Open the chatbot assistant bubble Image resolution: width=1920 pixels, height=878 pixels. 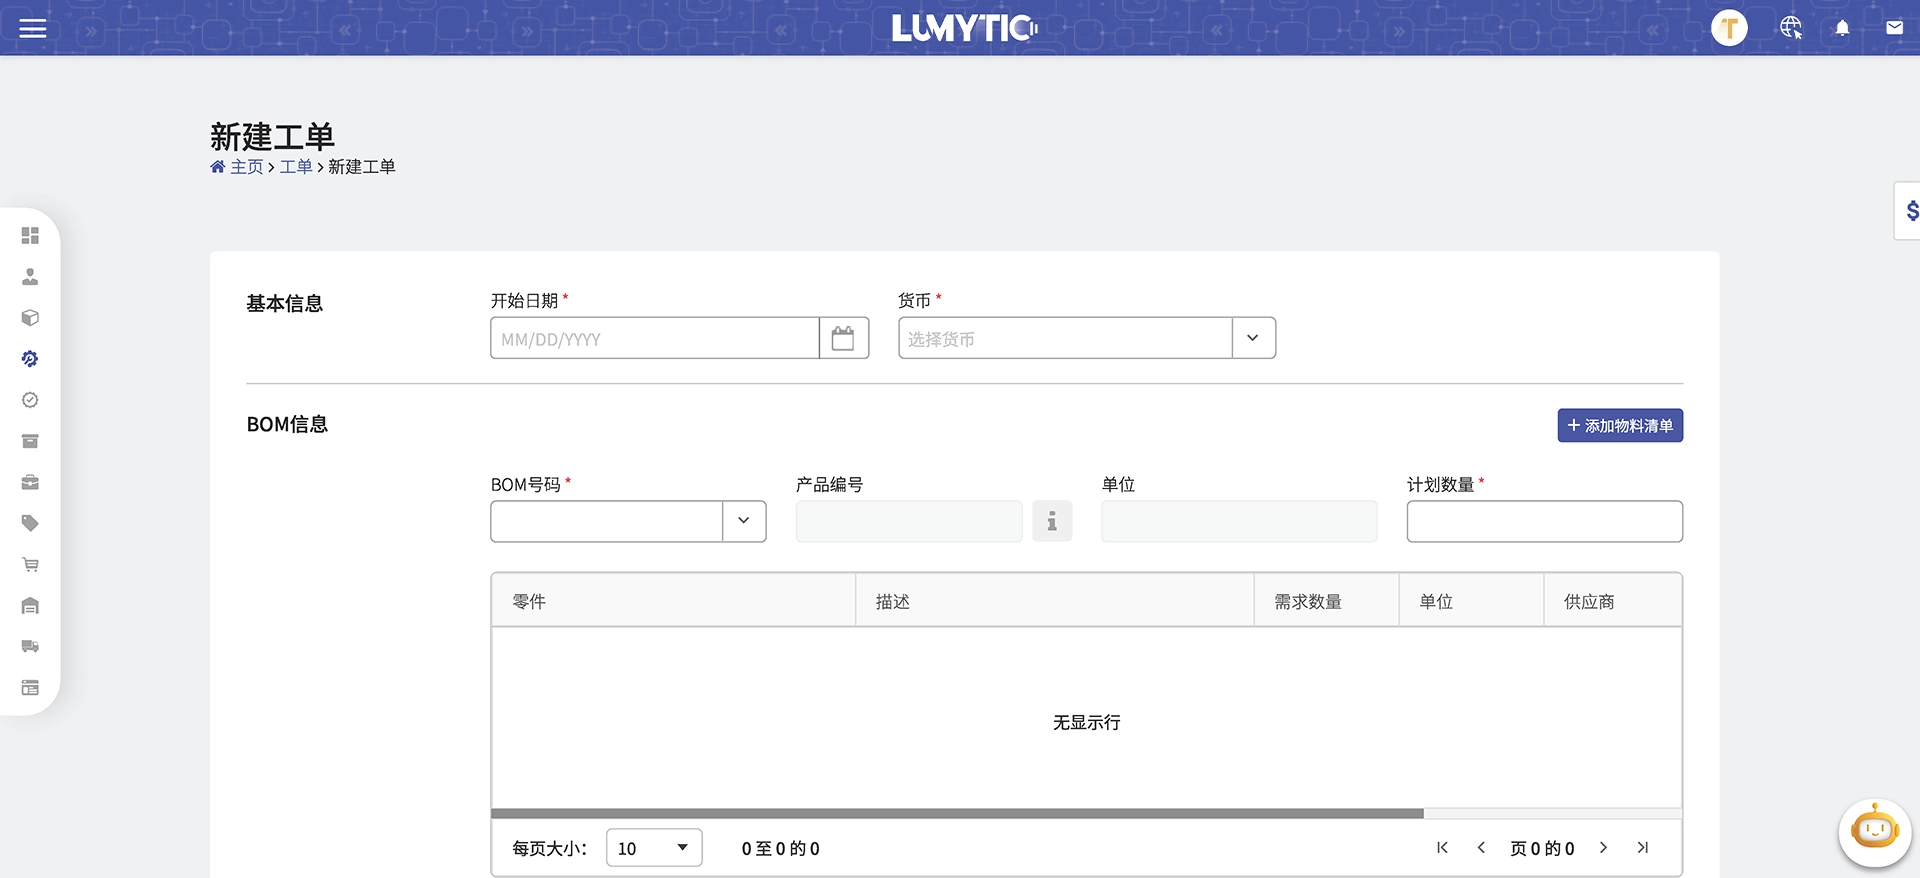1874,830
